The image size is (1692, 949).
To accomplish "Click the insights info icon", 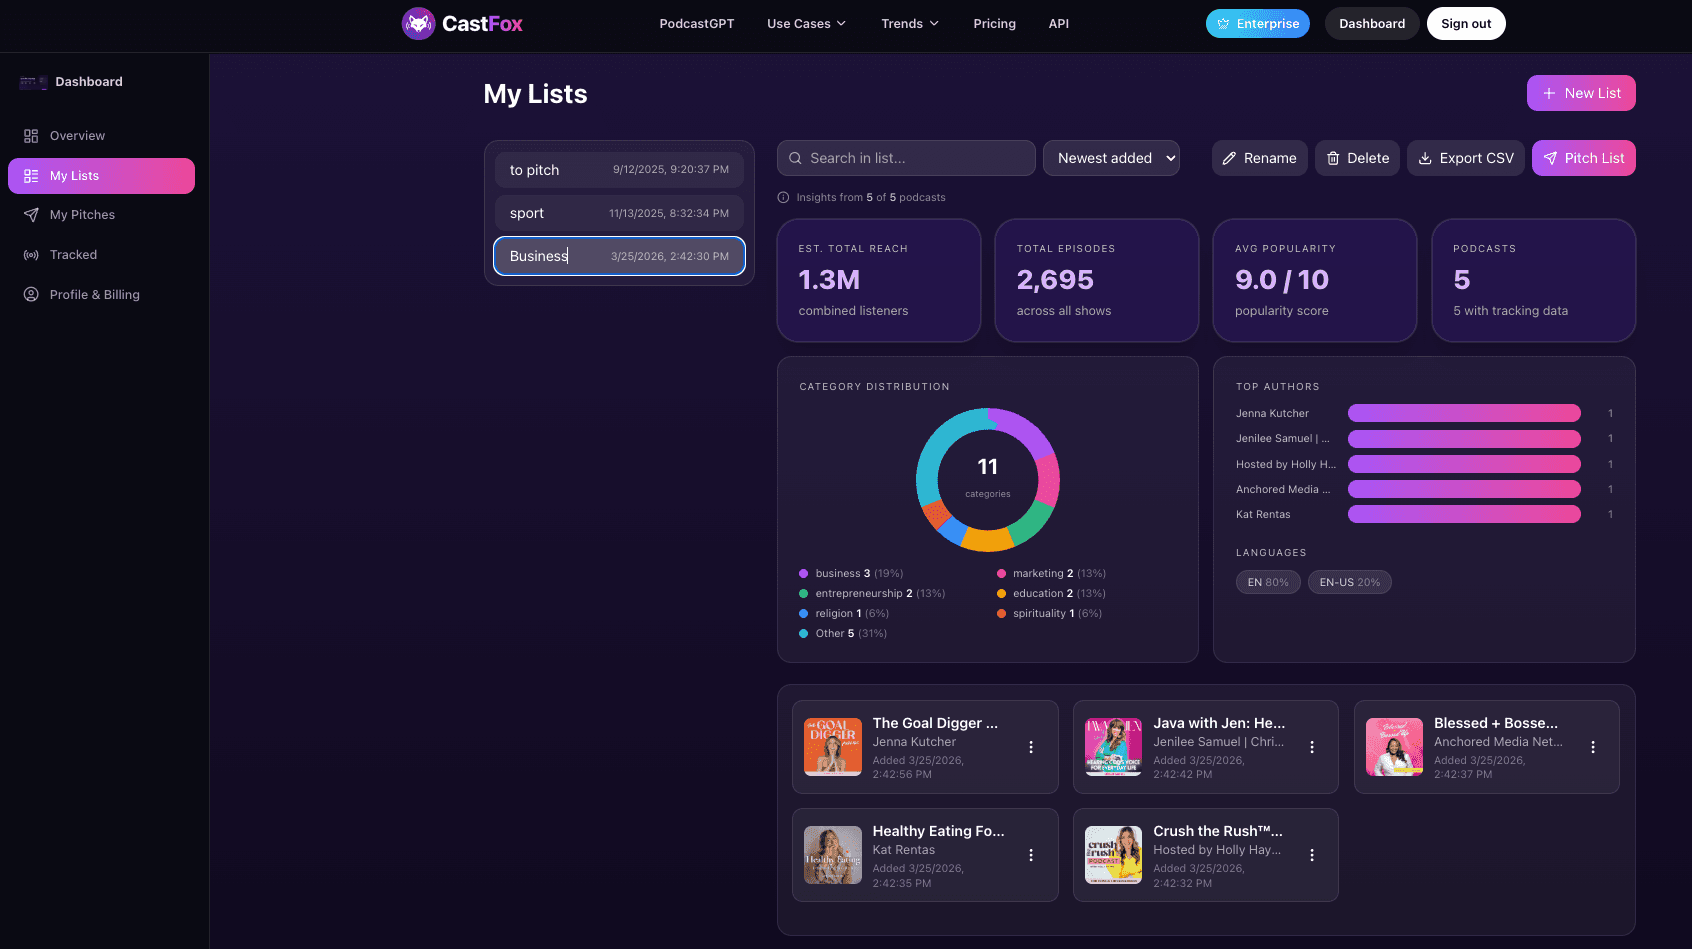I will pos(784,198).
